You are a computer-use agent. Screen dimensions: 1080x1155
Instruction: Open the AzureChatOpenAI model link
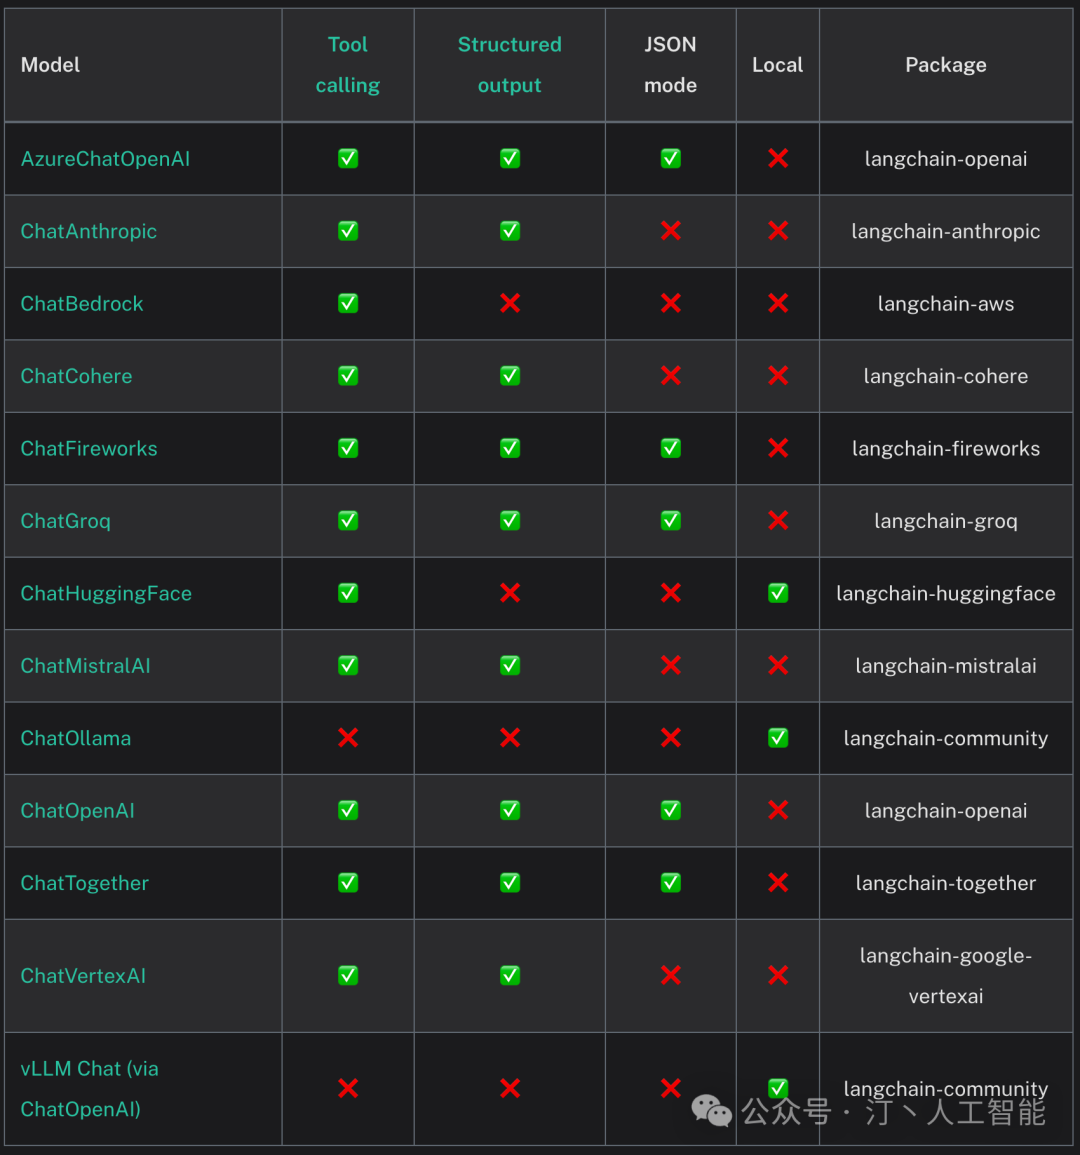(x=105, y=159)
